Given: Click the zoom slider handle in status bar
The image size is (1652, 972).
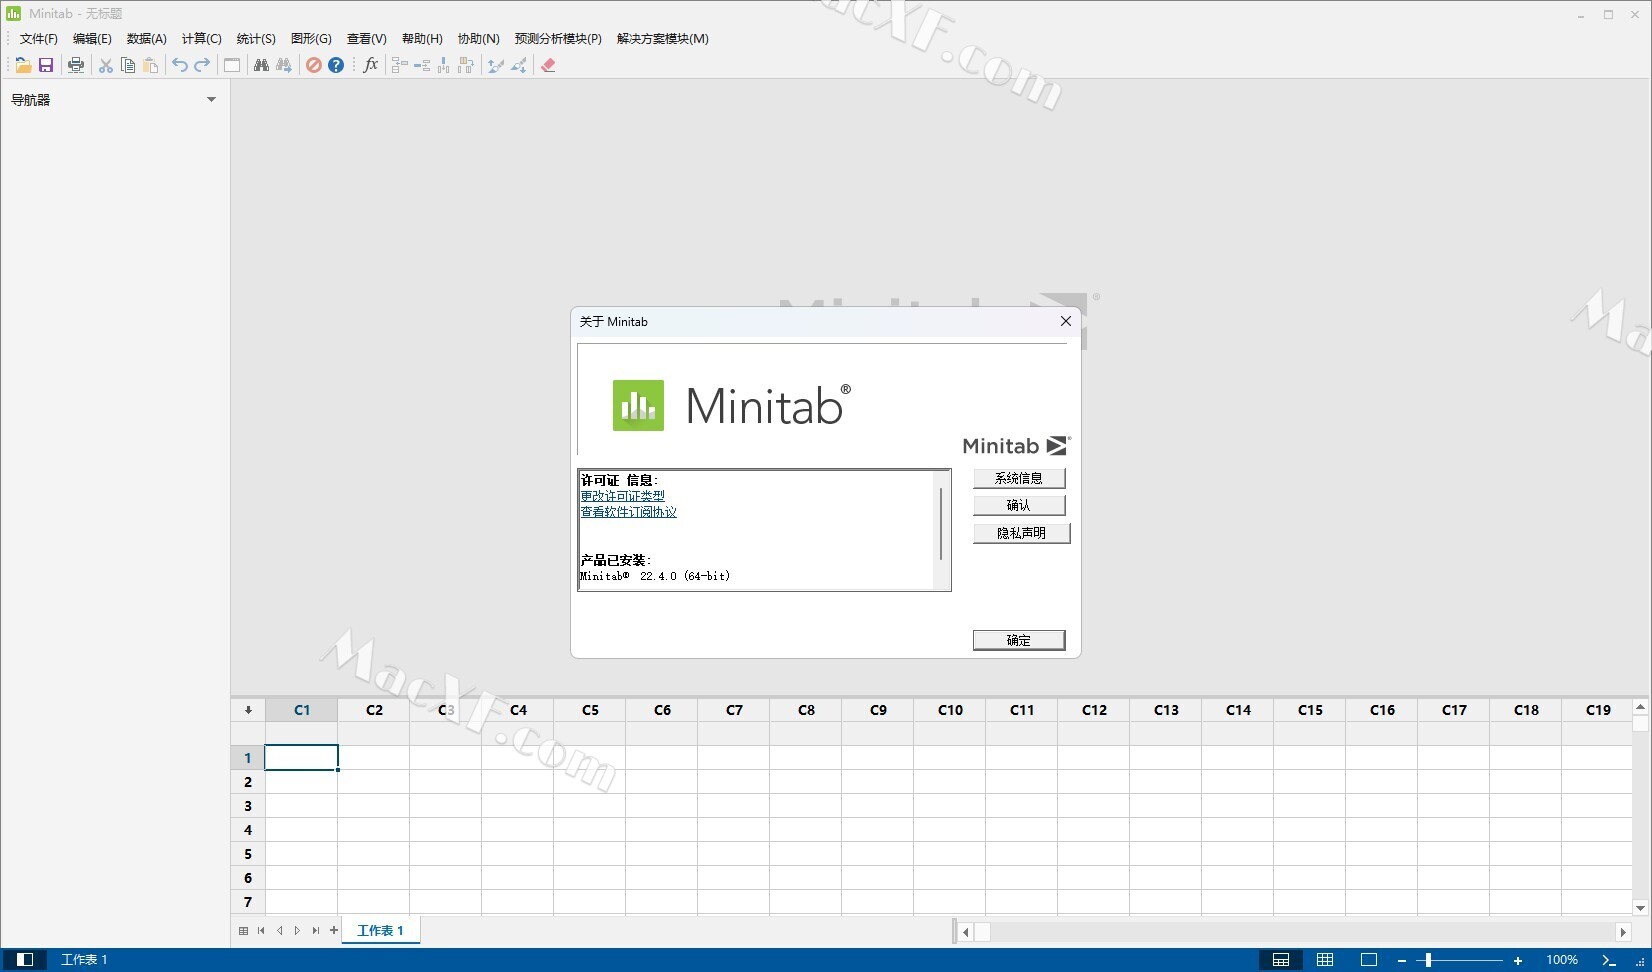Looking at the screenshot, I should tap(1428, 960).
